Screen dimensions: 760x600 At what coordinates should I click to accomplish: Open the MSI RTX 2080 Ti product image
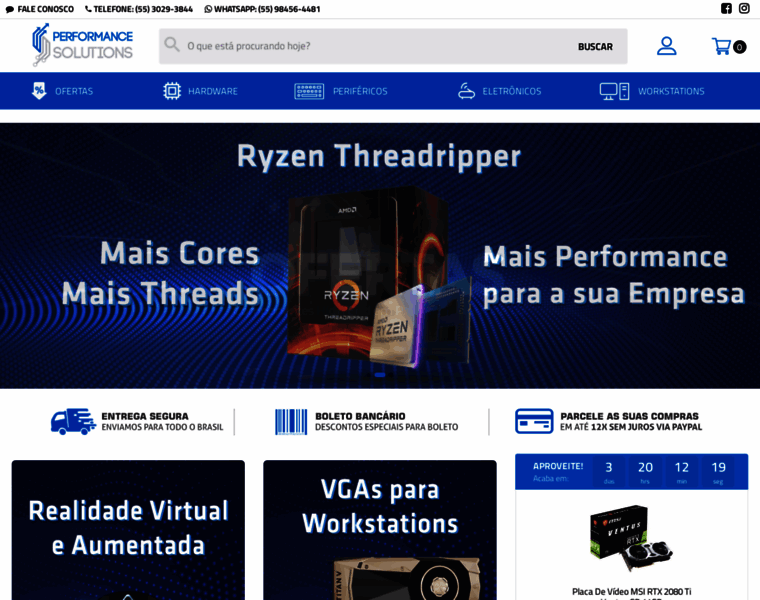point(630,538)
